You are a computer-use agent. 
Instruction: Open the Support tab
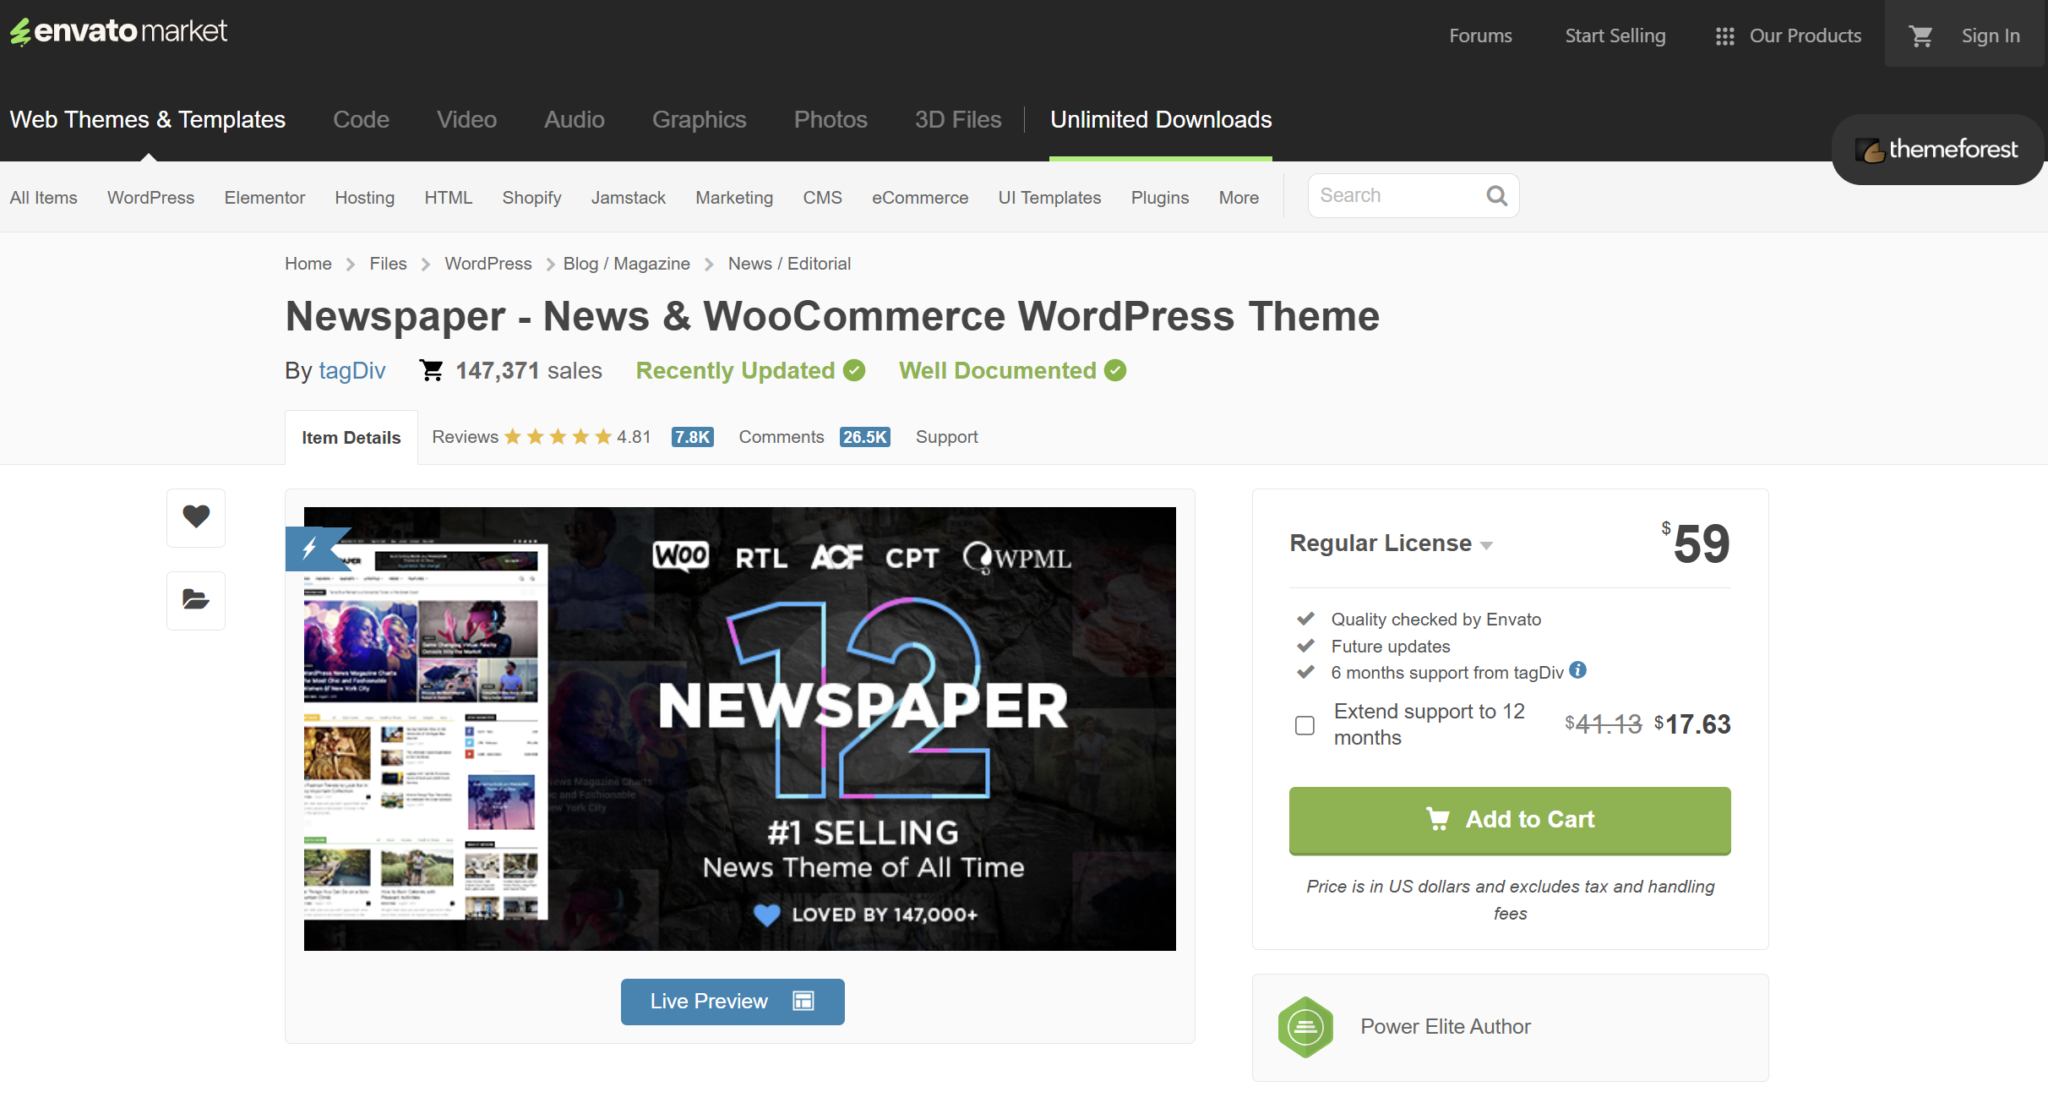946,436
